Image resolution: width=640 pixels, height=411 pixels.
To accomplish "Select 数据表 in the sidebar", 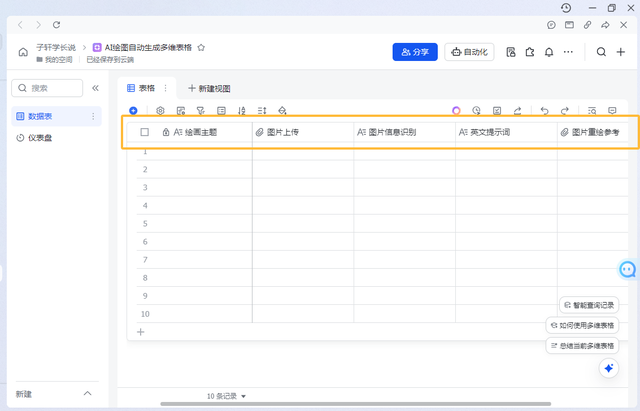I will point(56,116).
